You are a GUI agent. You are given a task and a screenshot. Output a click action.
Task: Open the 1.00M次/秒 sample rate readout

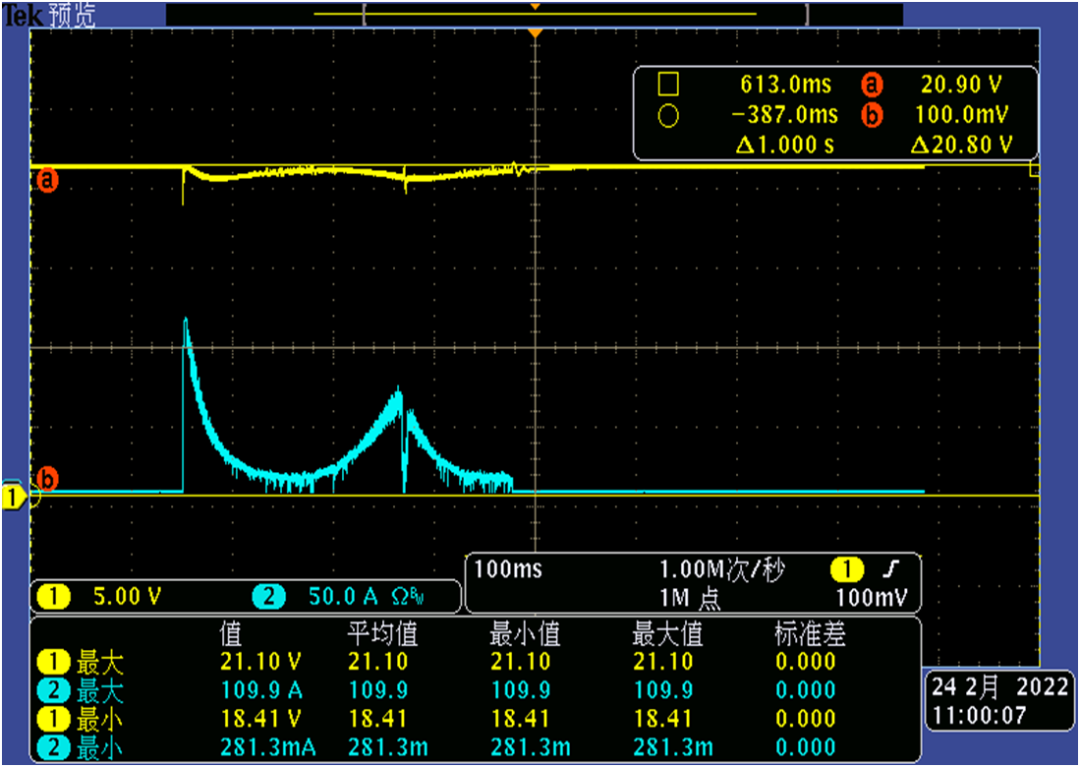[722, 570]
